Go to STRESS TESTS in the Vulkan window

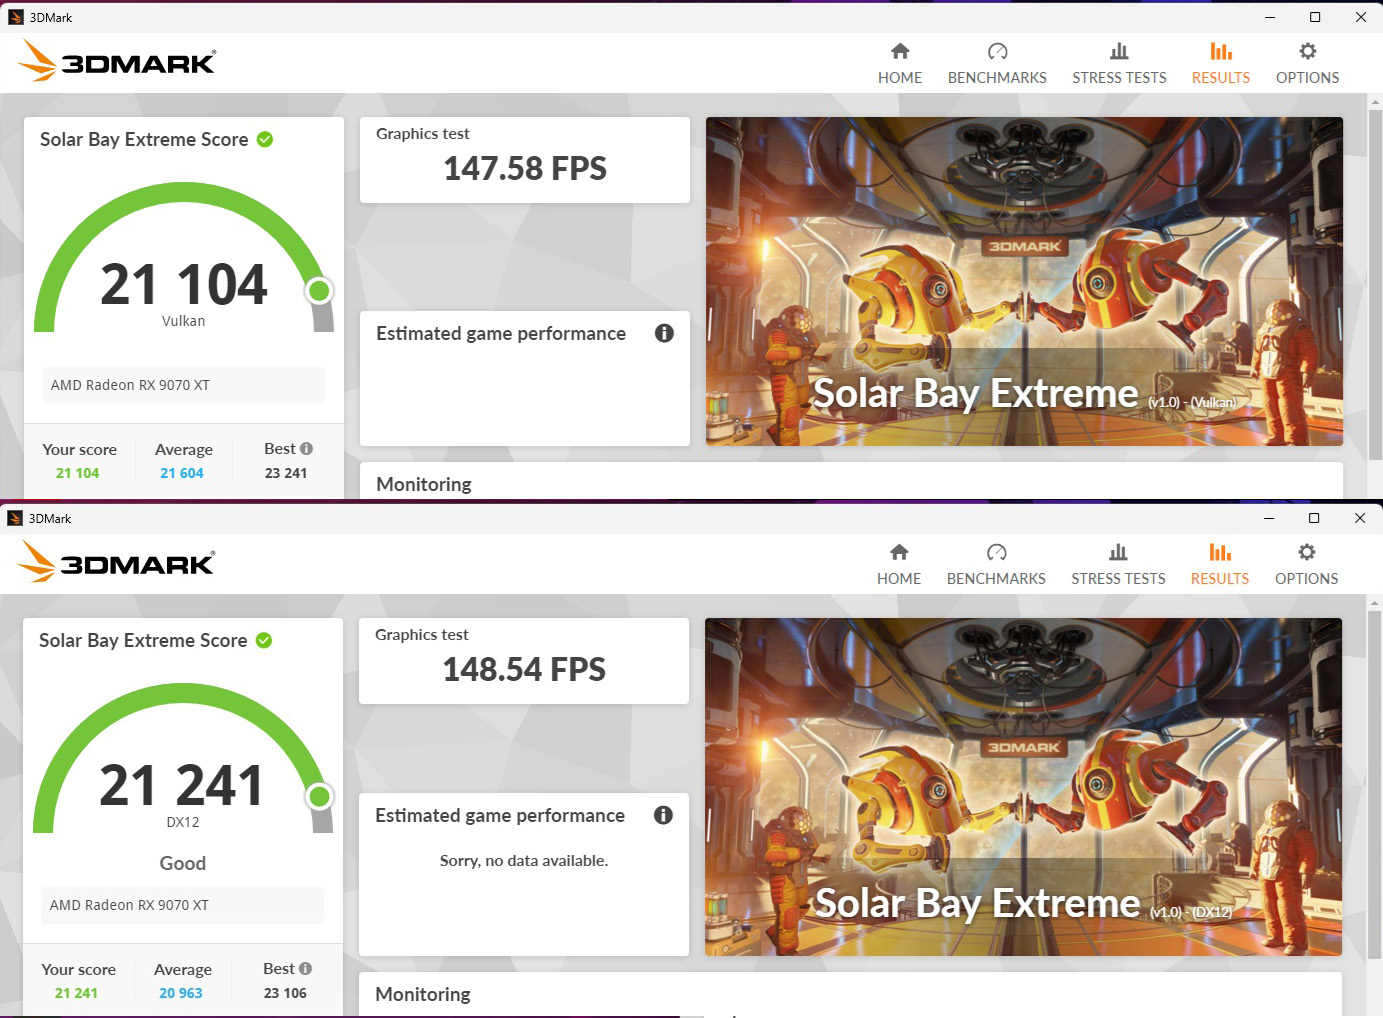tap(1119, 63)
